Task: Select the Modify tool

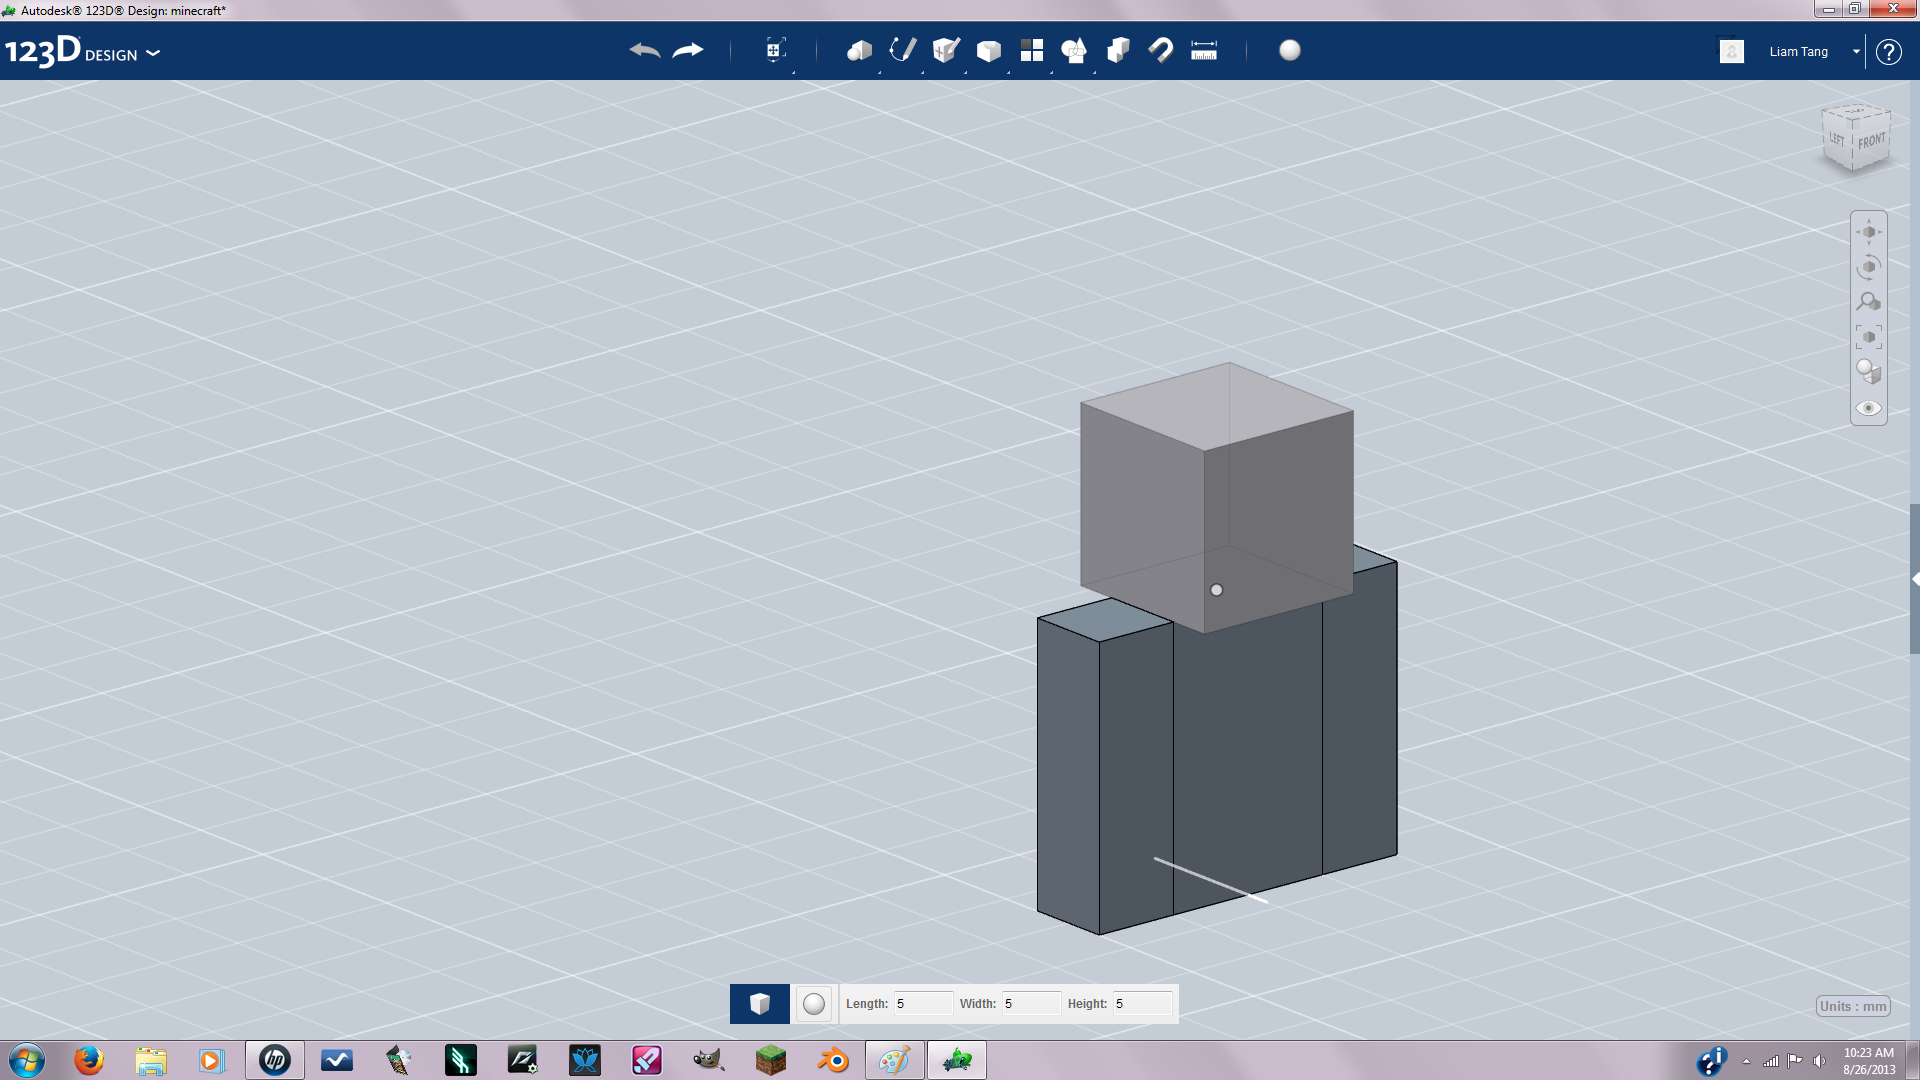Action: pos(989,50)
